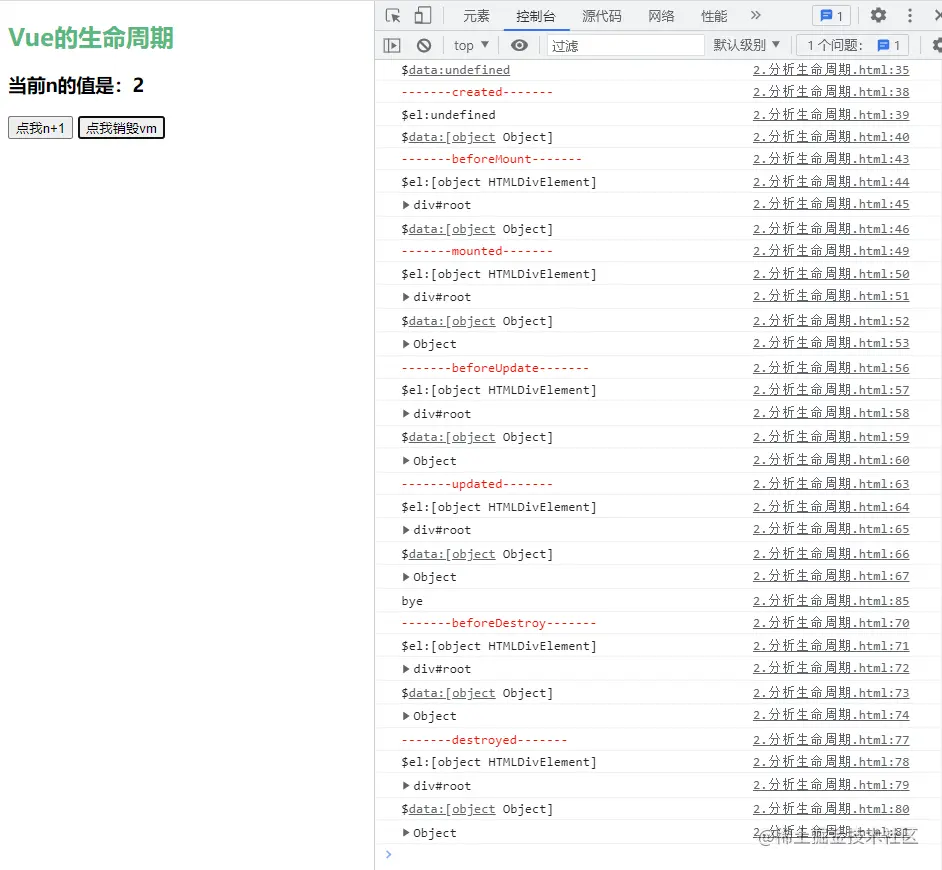Open source link 2.分析生命周期.html:85
The width and height of the screenshot is (942, 870).
pos(831,601)
